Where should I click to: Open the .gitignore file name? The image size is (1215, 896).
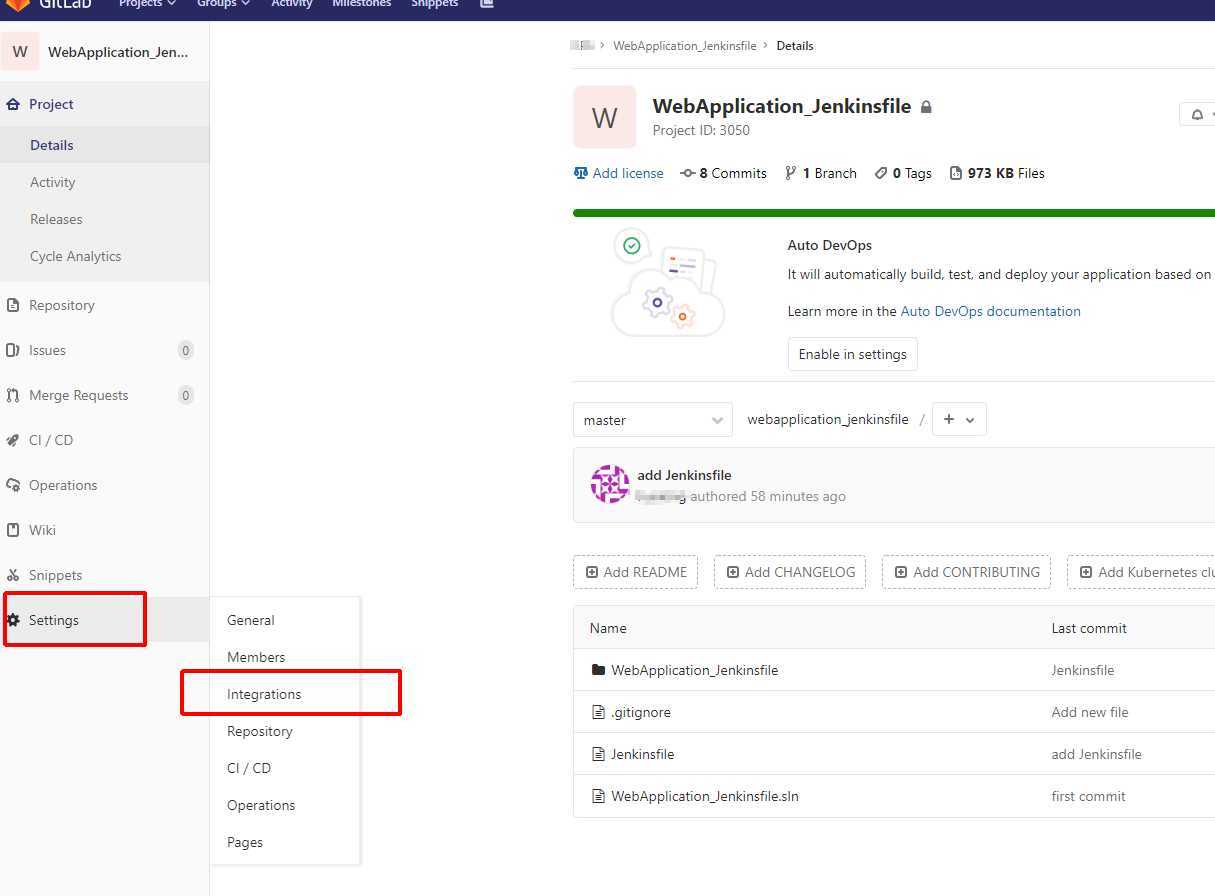coord(641,712)
